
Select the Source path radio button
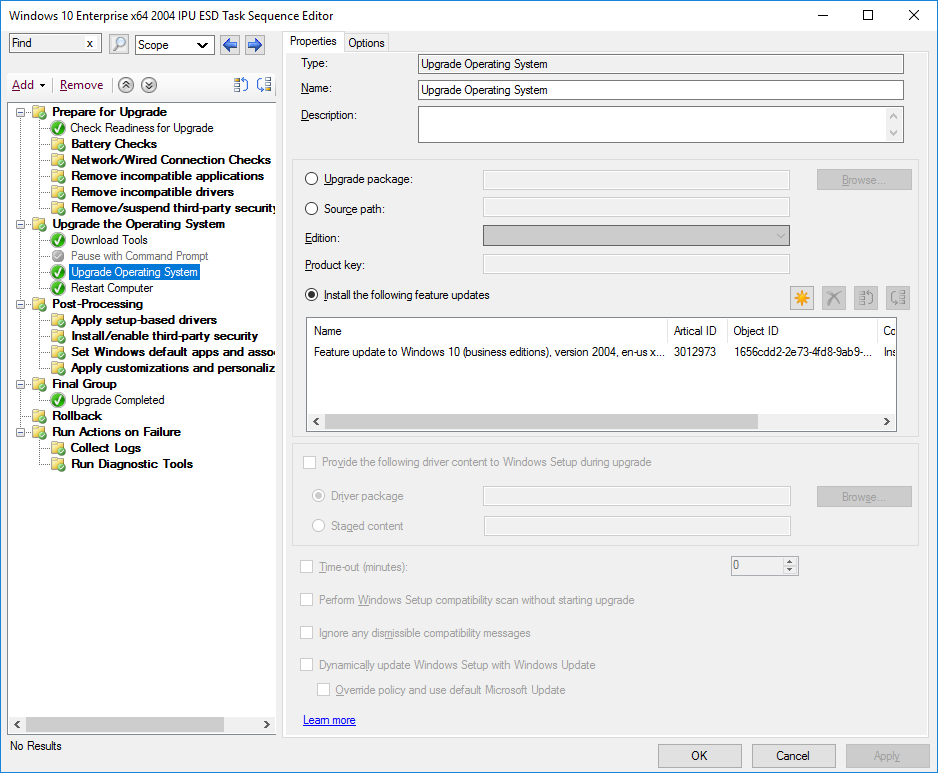click(312, 209)
